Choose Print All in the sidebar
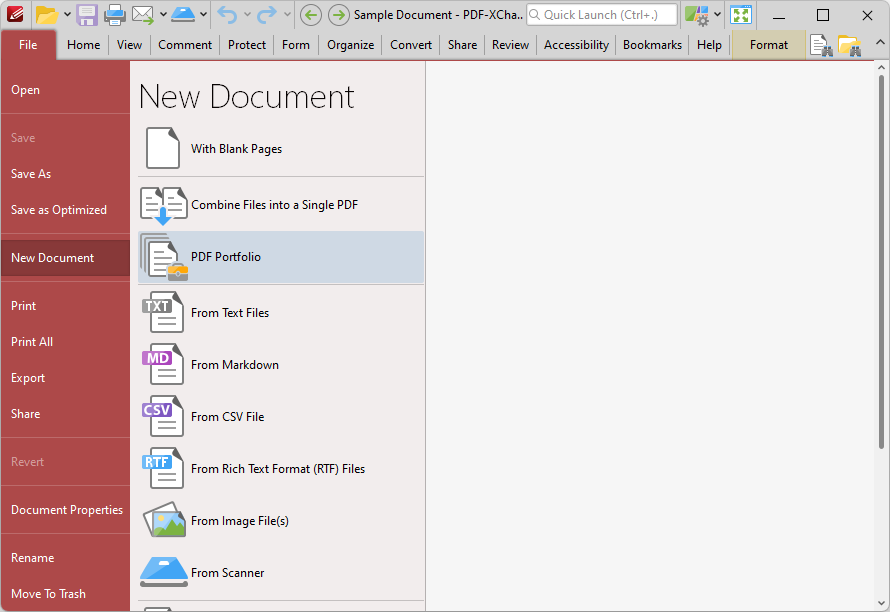Screen dimensions: 890x612 [x=65, y=342]
